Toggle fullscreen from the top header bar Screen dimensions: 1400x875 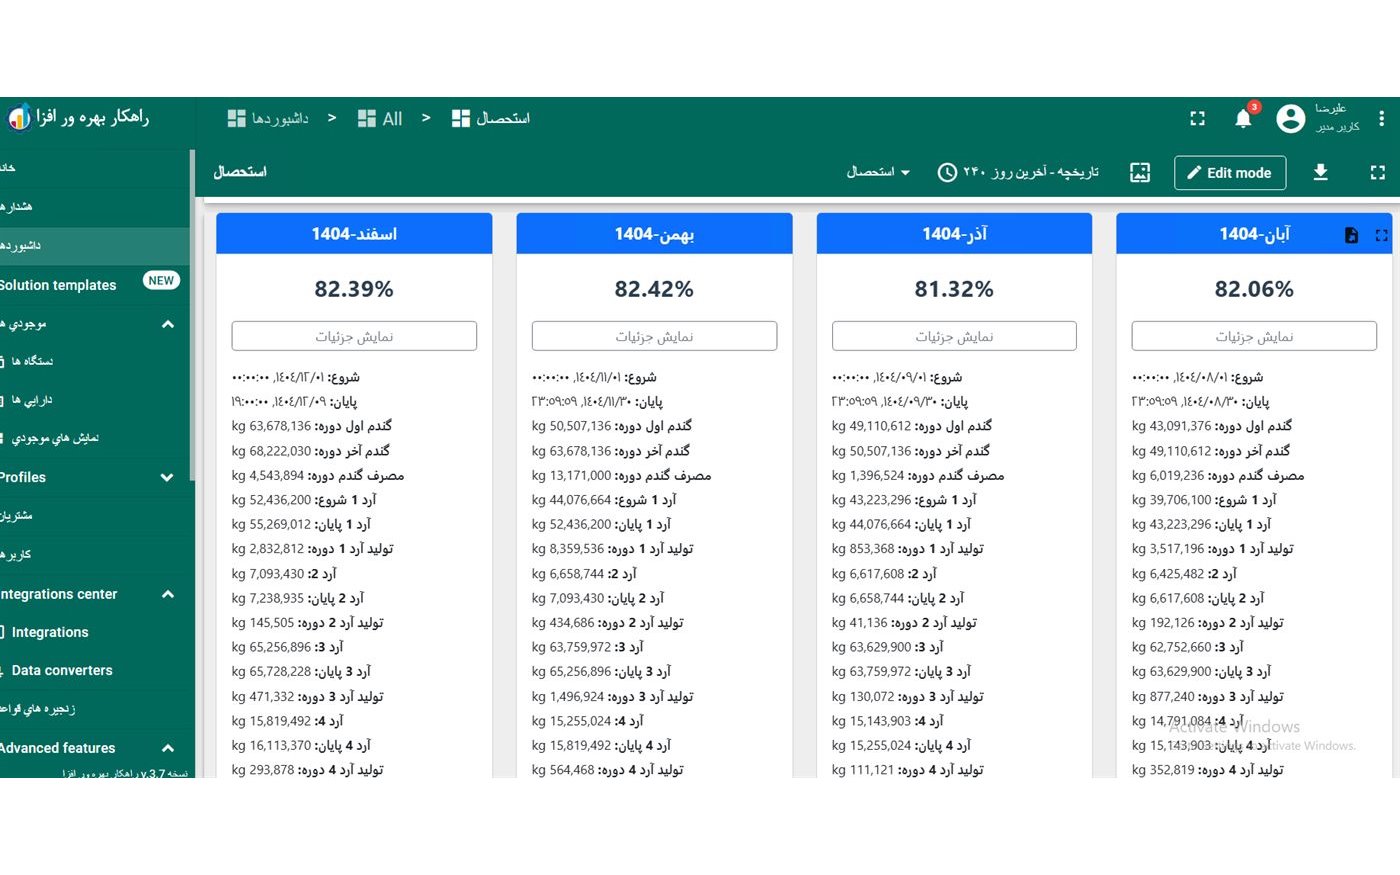(x=1197, y=118)
